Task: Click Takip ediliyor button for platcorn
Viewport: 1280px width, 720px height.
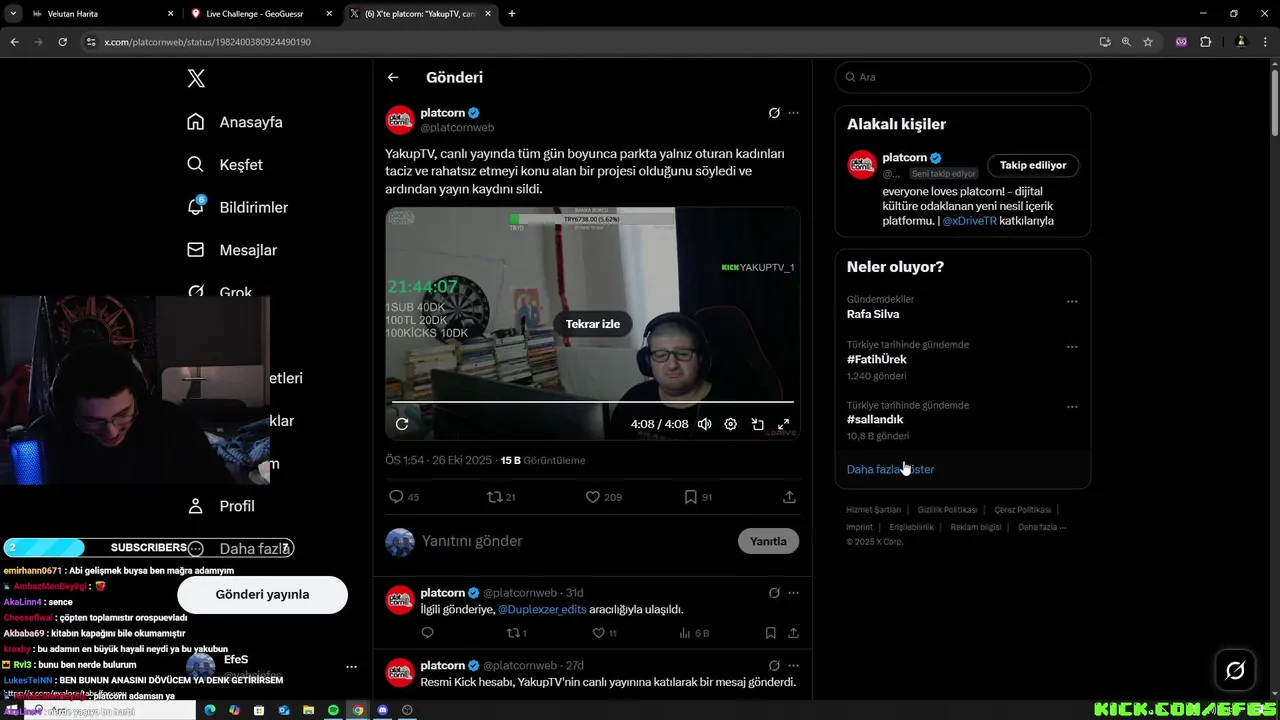Action: pos(1033,165)
